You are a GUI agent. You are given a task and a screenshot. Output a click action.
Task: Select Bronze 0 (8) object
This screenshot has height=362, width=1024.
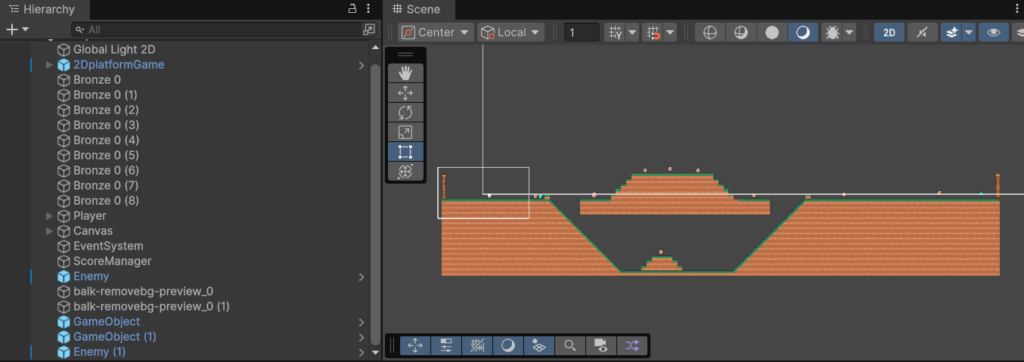click(x=106, y=201)
